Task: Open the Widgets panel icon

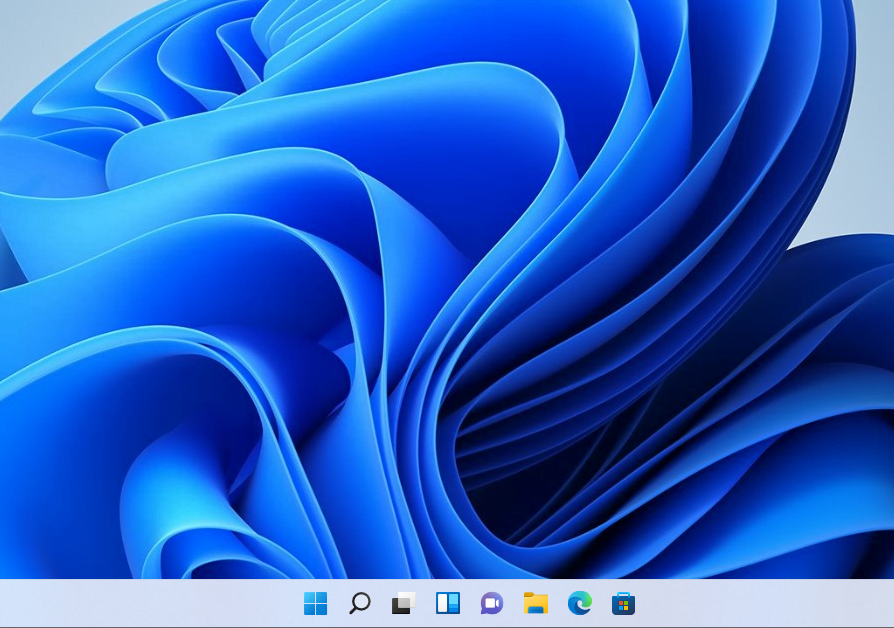Action: pos(448,603)
